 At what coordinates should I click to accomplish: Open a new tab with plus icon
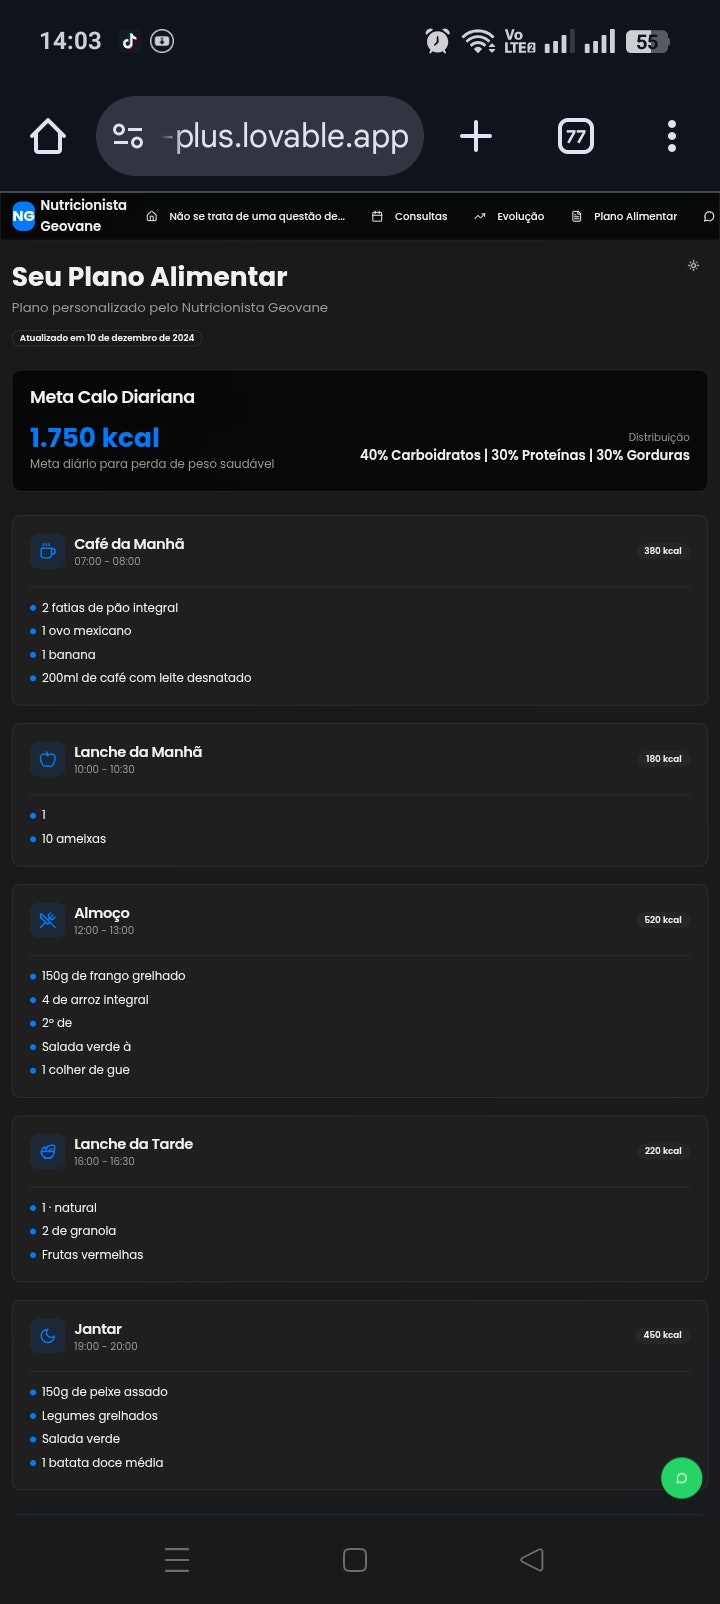point(476,136)
